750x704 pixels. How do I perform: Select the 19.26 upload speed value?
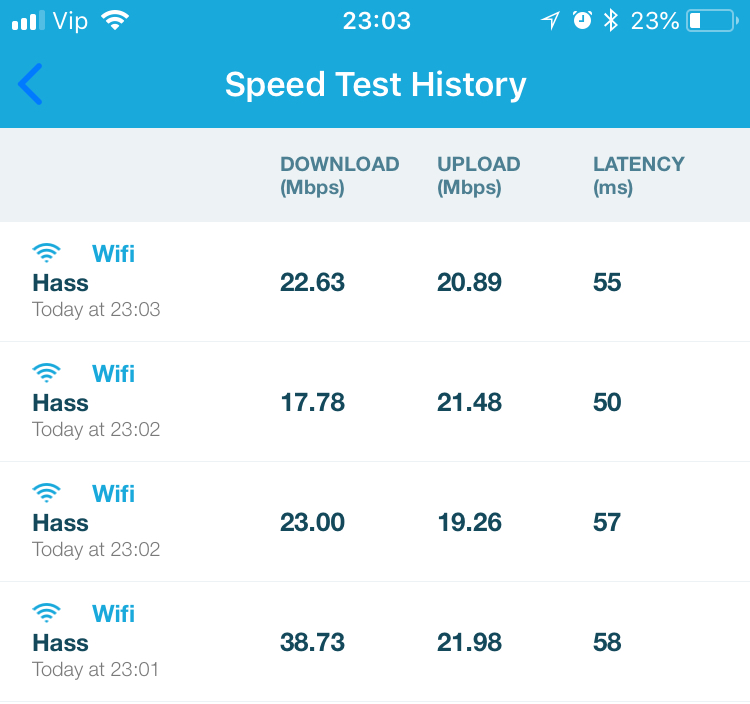coord(469,523)
